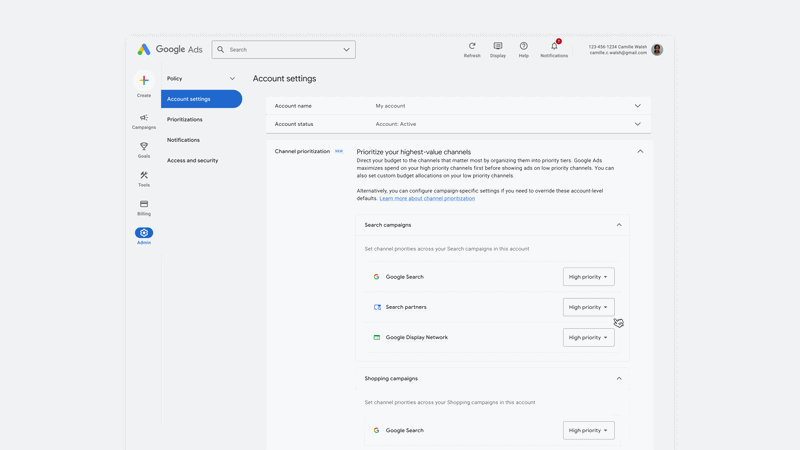Collapse the Channel prioritization section
The height and width of the screenshot is (450, 800).
(x=640, y=152)
